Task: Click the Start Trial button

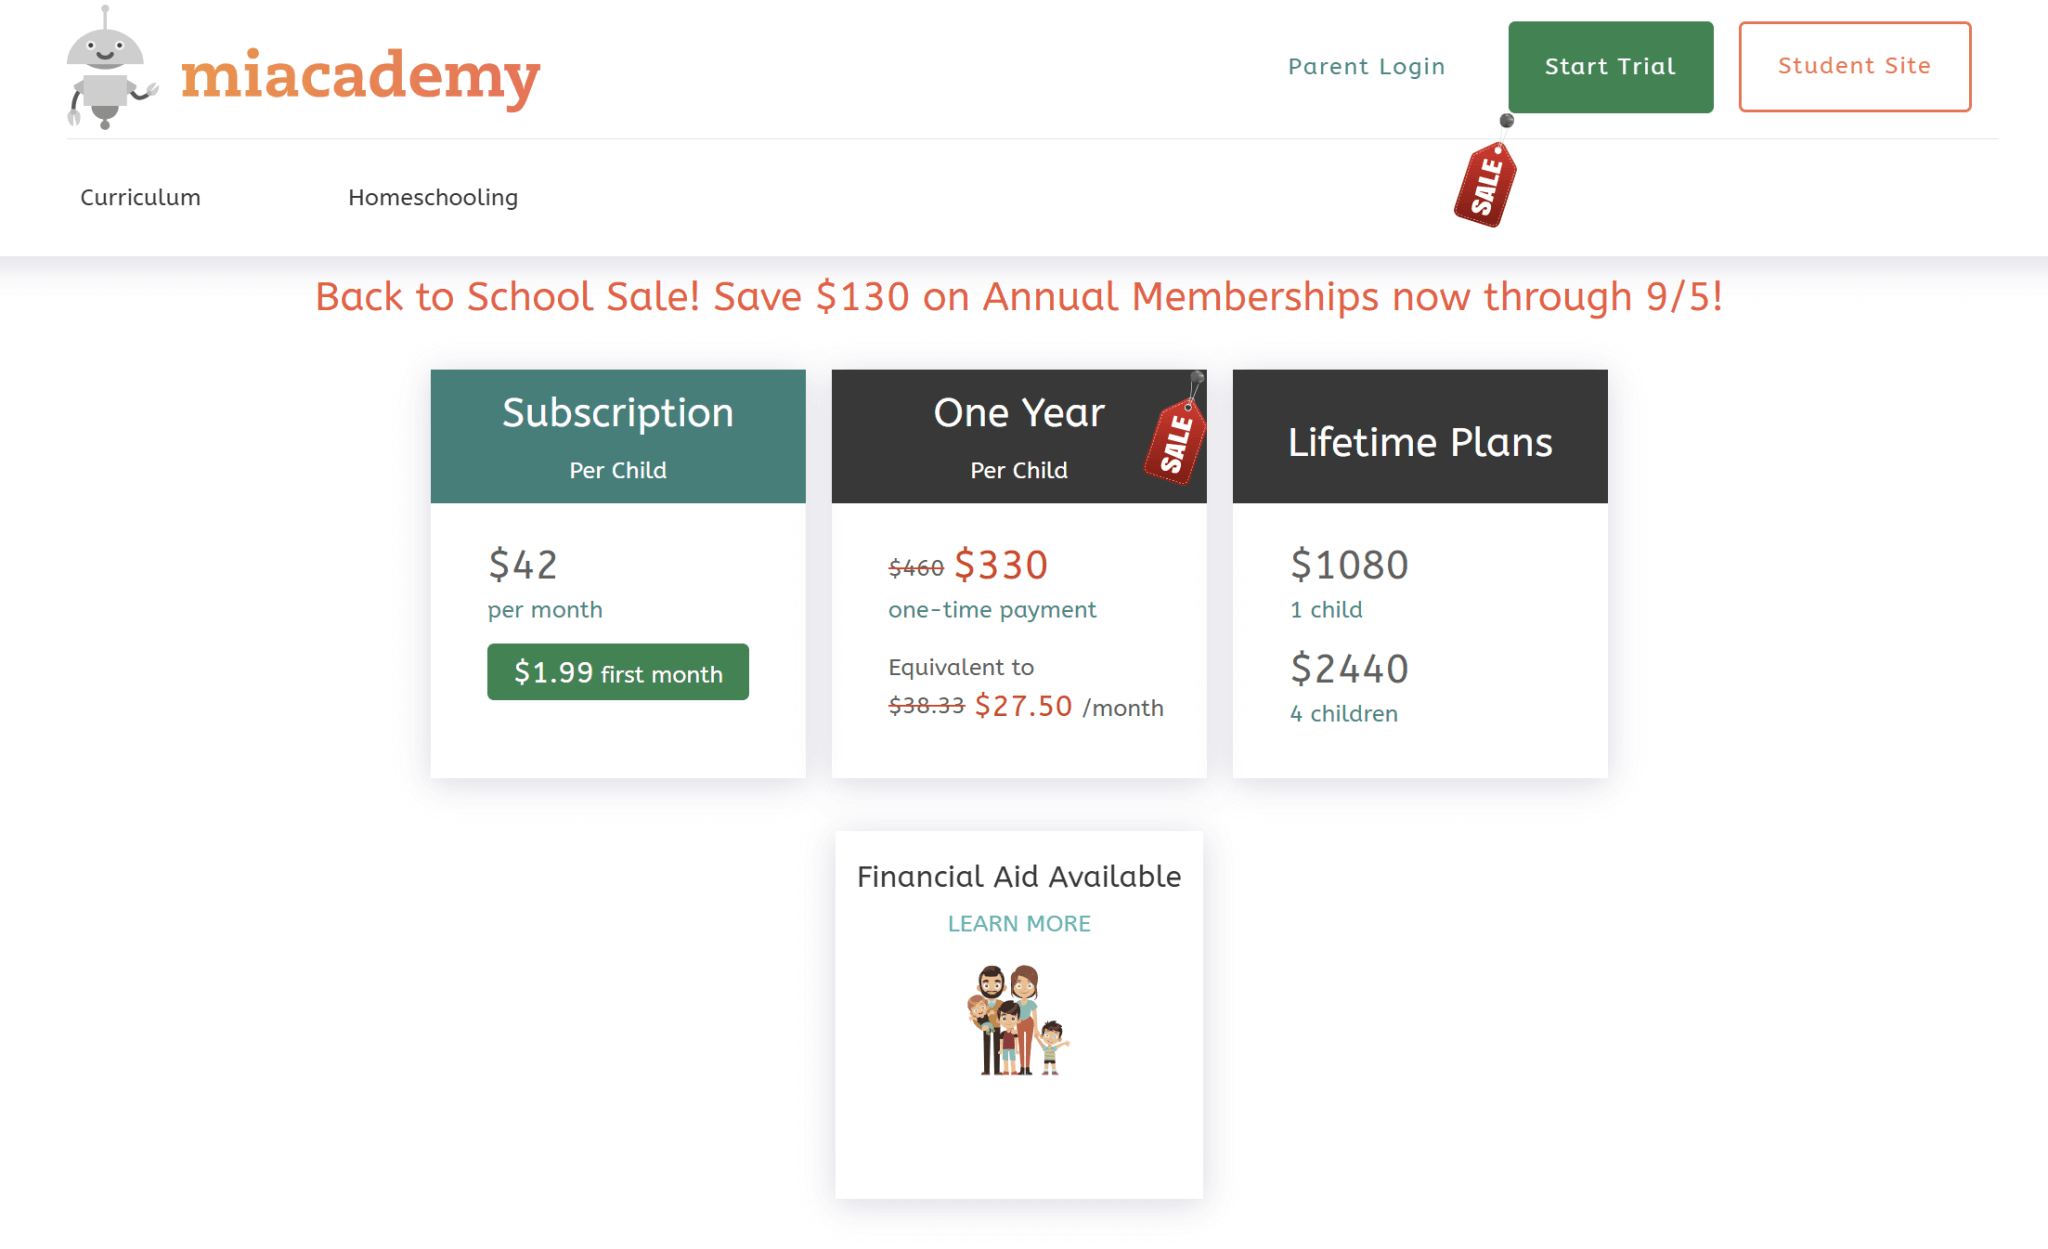Action: [1609, 66]
